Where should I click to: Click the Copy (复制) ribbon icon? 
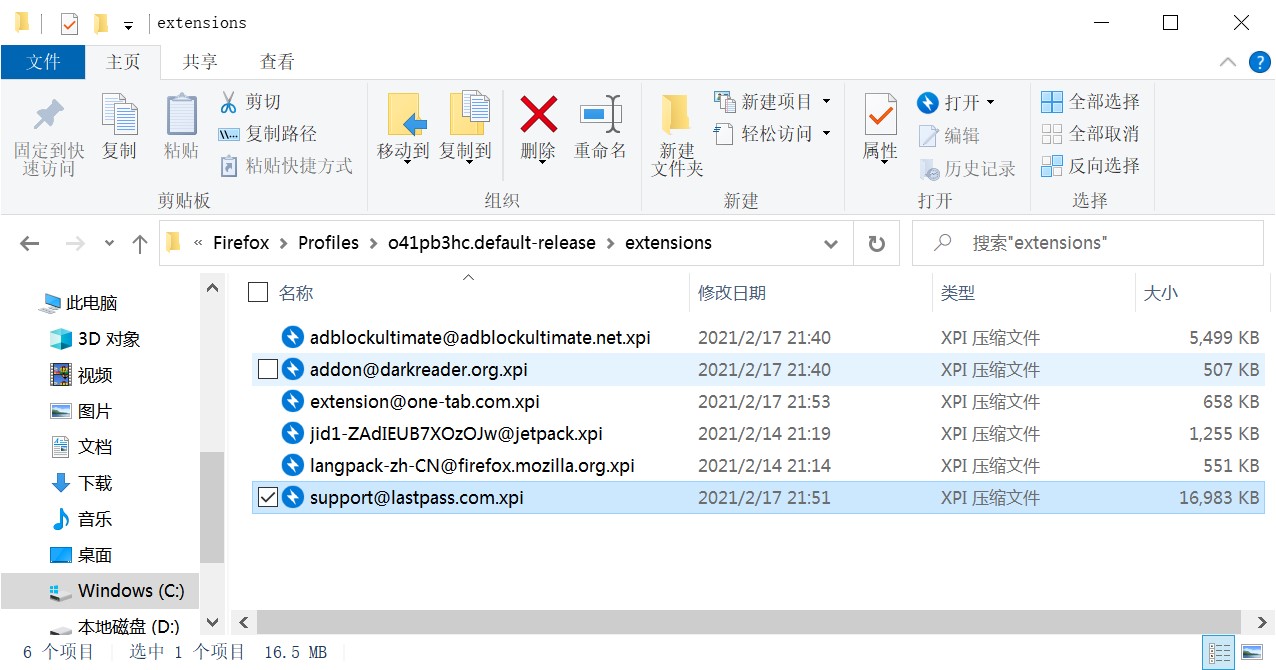[119, 116]
